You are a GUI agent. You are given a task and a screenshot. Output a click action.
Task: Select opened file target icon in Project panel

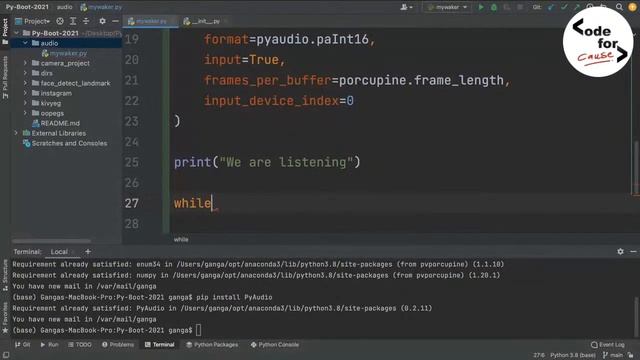click(60, 21)
